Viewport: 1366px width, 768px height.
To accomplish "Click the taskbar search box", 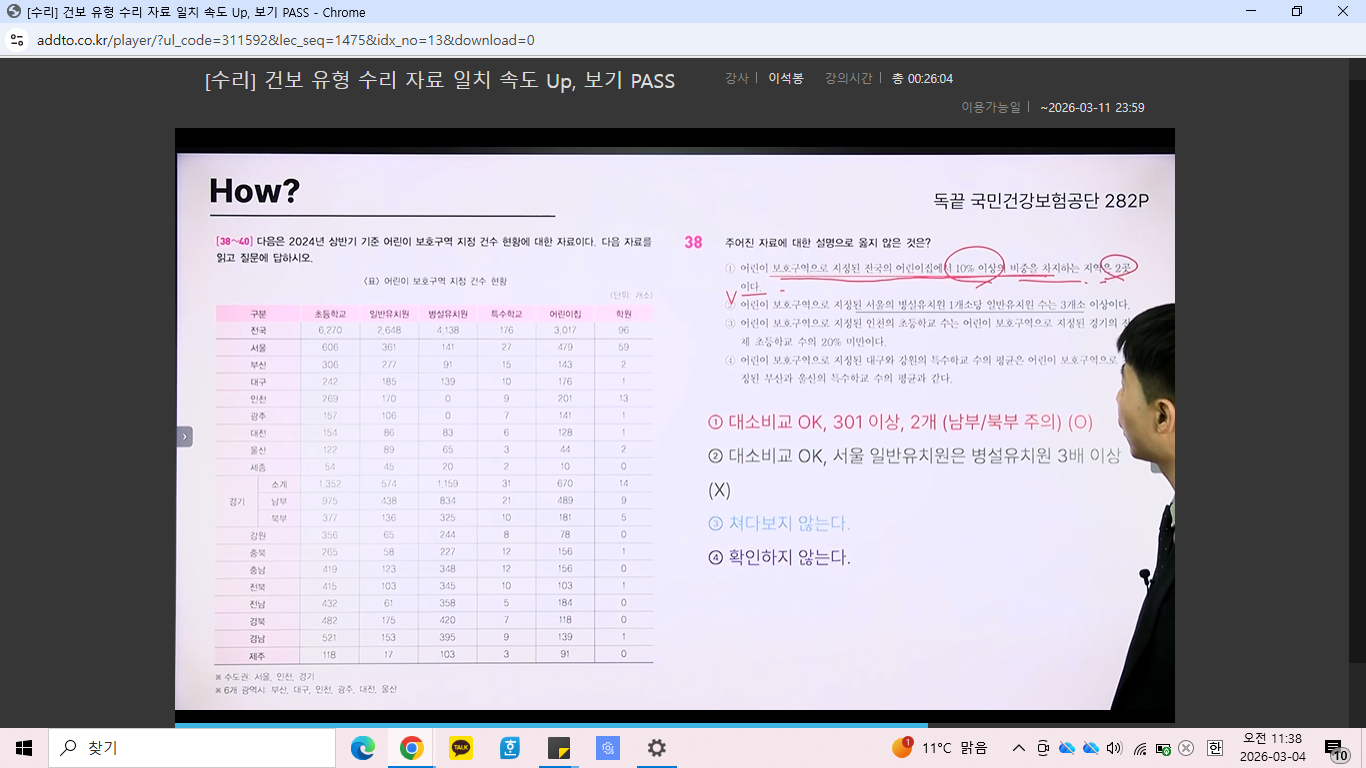I will tap(192, 748).
